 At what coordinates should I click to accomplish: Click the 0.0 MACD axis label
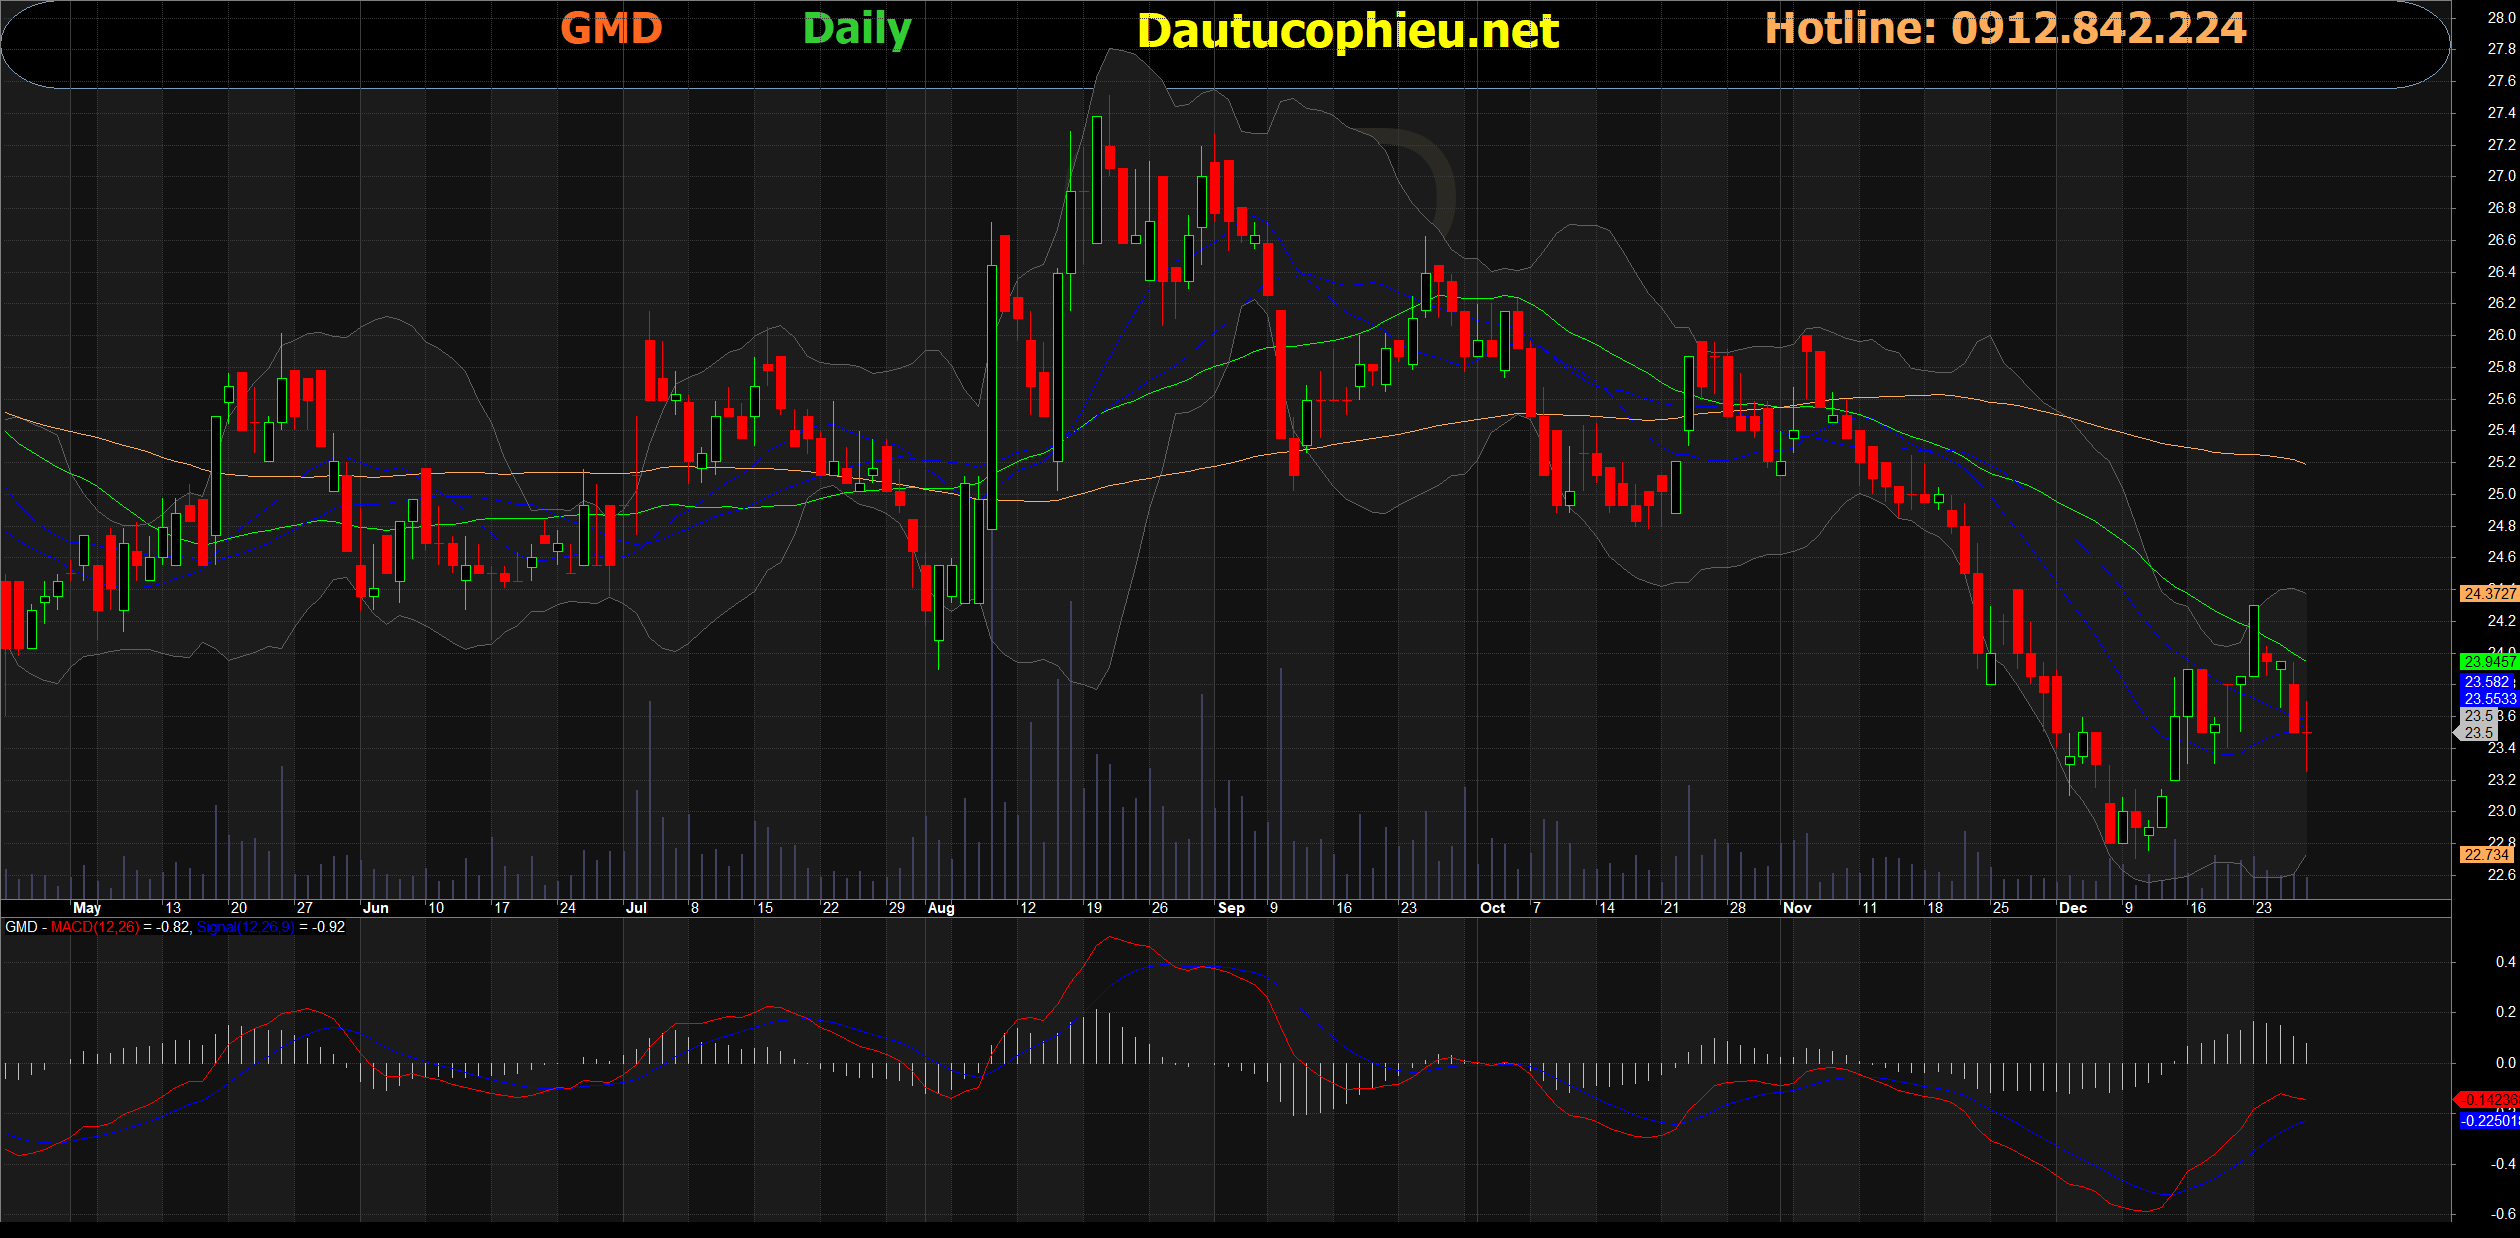coord(2505,1063)
